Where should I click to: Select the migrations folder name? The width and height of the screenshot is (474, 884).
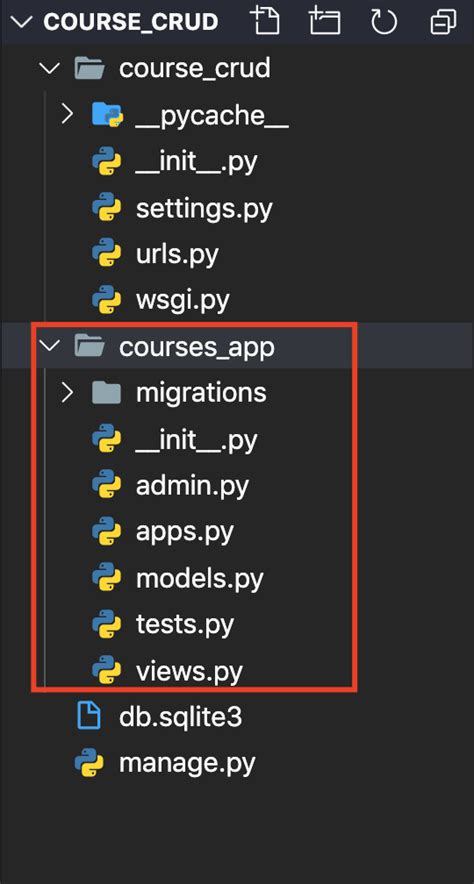click(x=201, y=394)
